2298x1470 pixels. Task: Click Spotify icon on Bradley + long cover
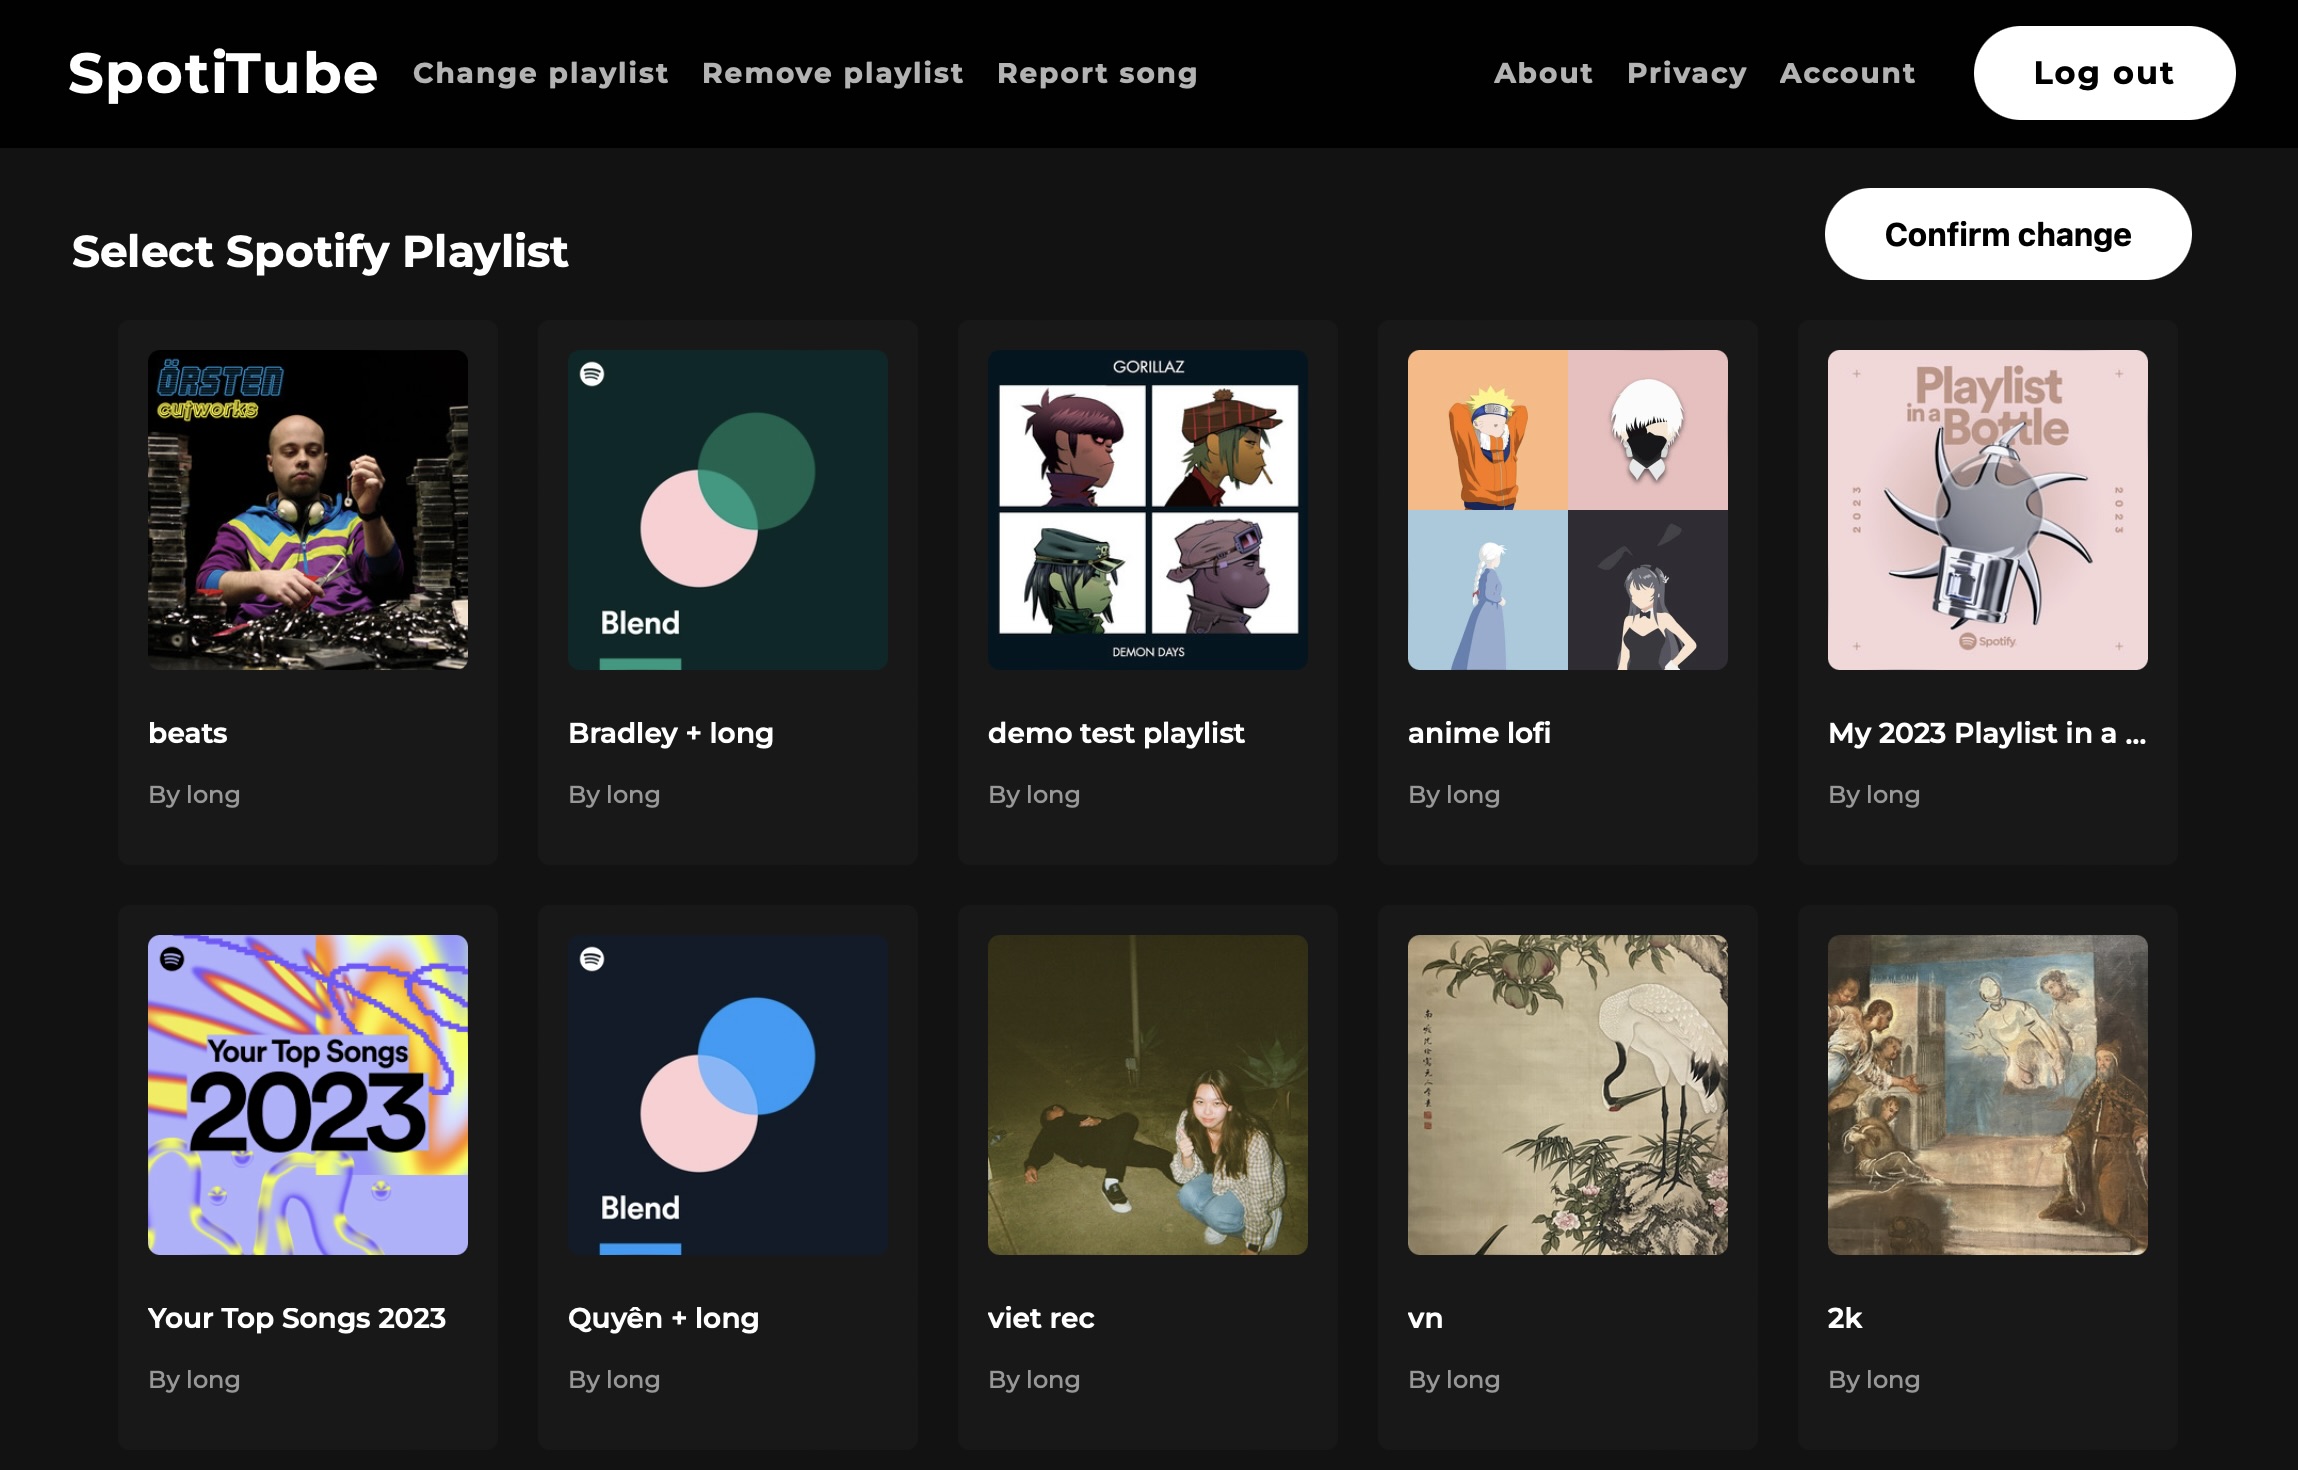pyautogui.click(x=592, y=374)
